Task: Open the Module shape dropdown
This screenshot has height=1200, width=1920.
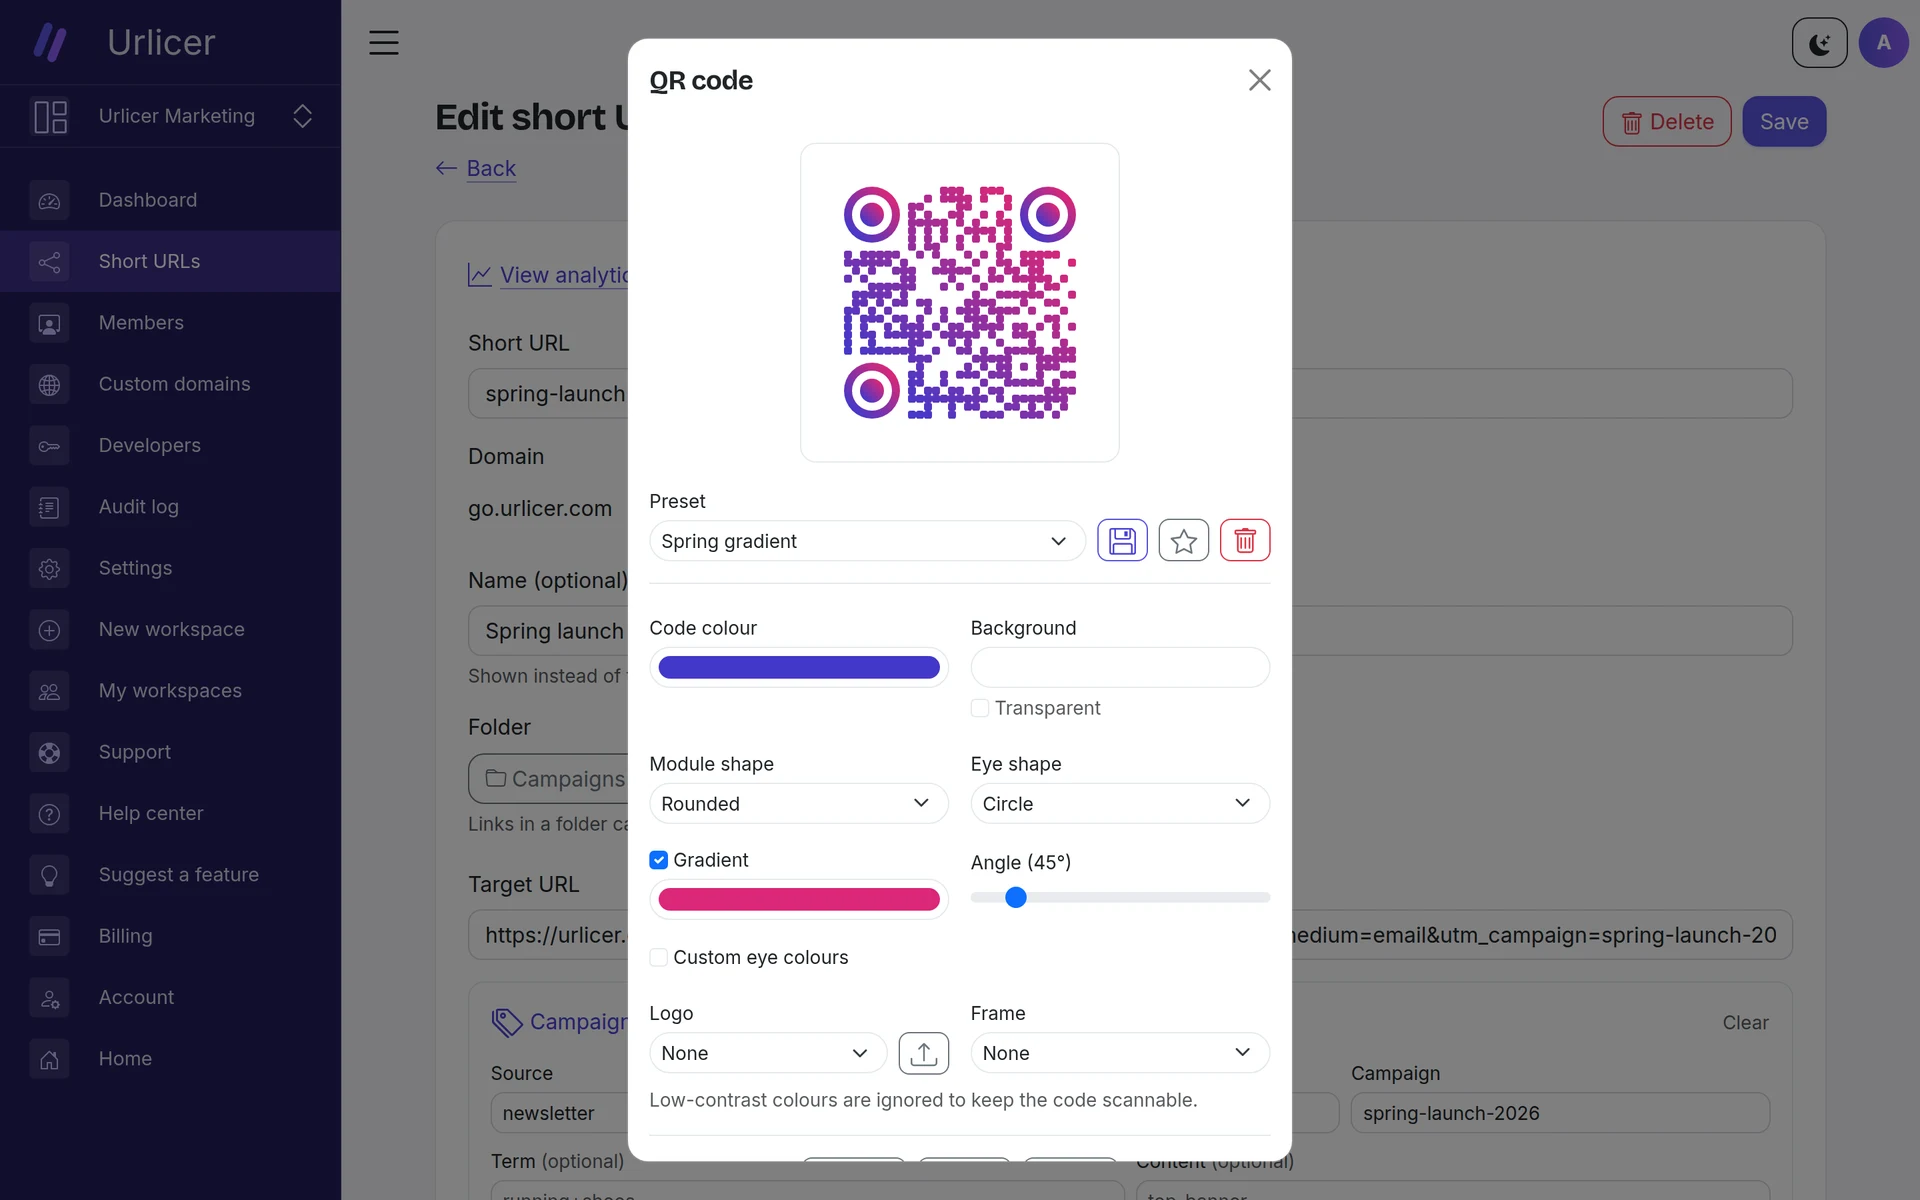Action: coord(799,804)
